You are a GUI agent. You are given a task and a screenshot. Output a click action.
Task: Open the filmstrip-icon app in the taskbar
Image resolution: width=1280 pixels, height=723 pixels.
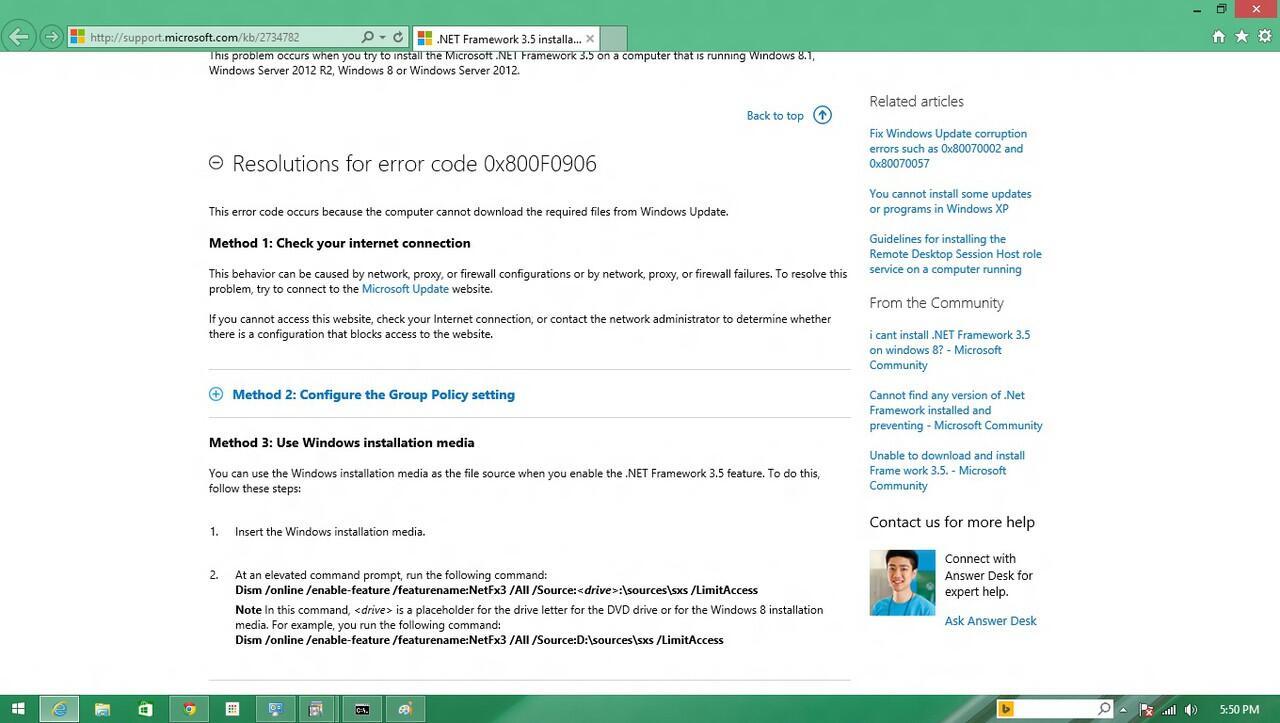(x=316, y=709)
